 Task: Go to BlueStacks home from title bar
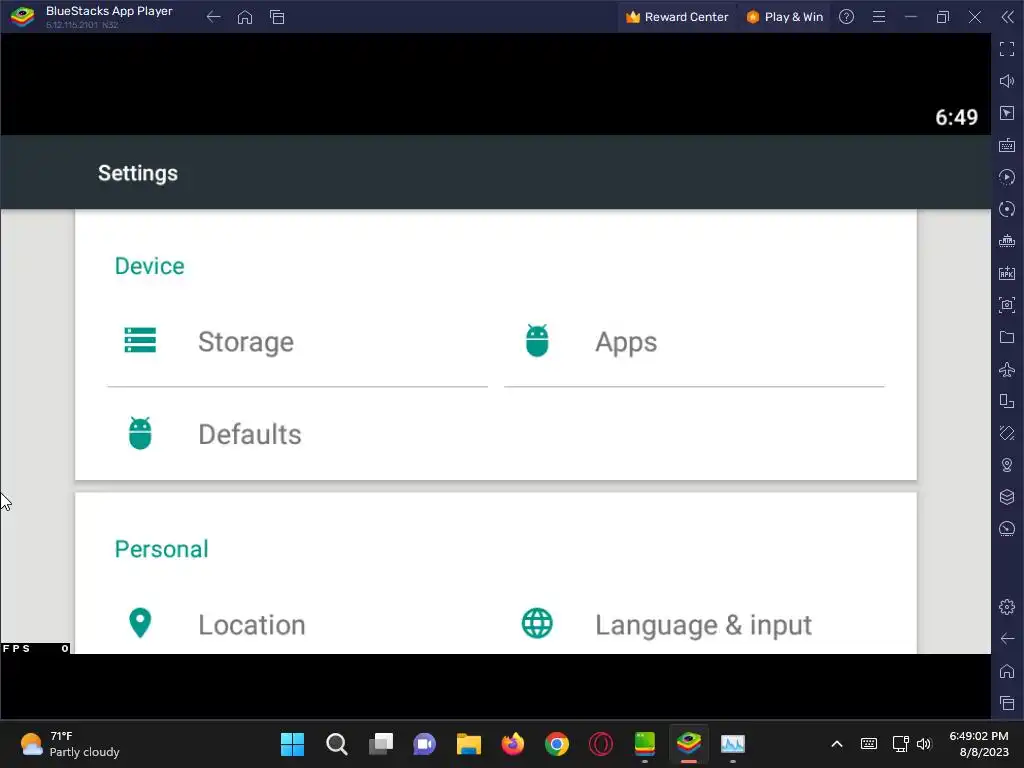245,17
